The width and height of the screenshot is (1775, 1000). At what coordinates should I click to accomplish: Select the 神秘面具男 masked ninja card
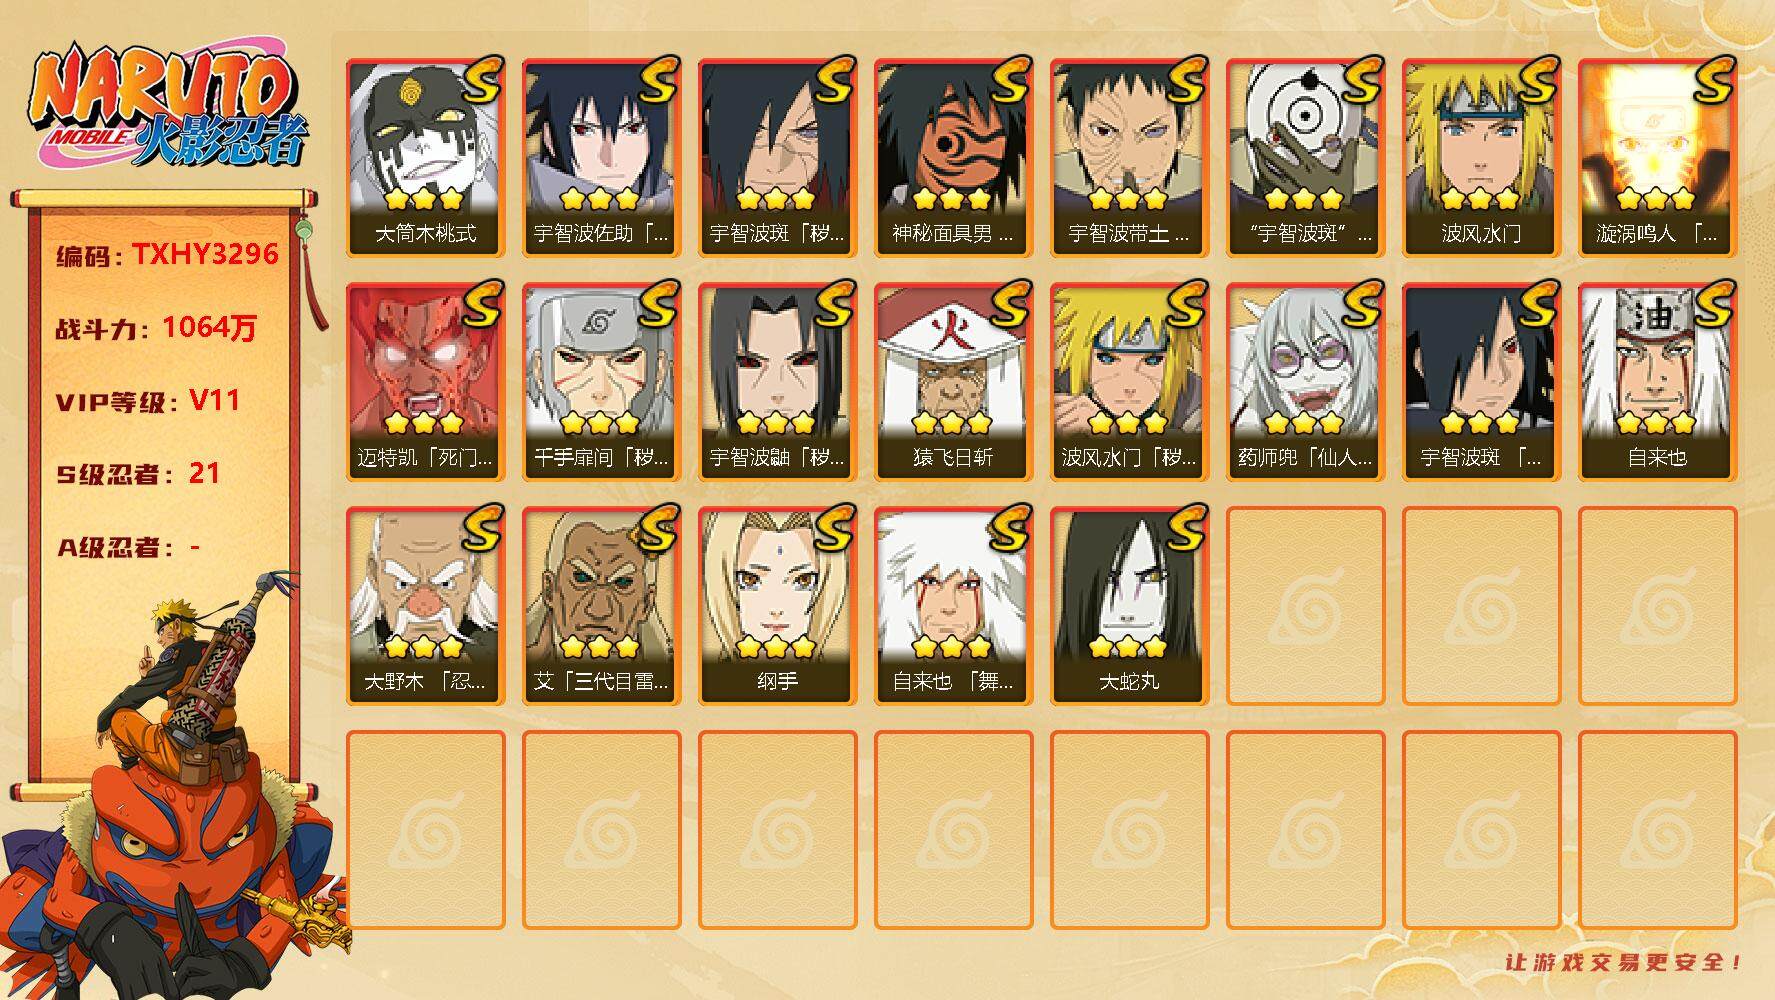[953, 158]
